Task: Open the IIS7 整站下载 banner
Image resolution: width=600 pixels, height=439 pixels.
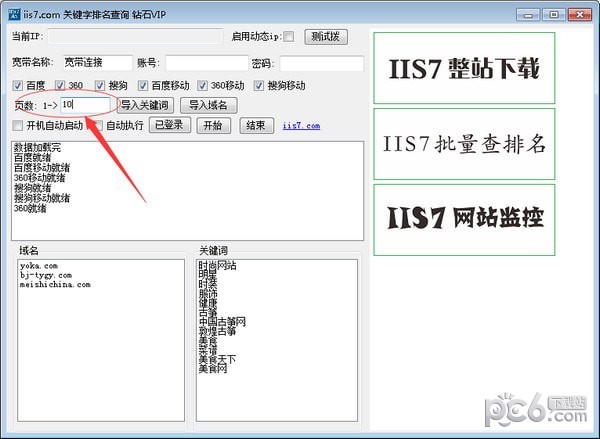Action: tap(464, 68)
